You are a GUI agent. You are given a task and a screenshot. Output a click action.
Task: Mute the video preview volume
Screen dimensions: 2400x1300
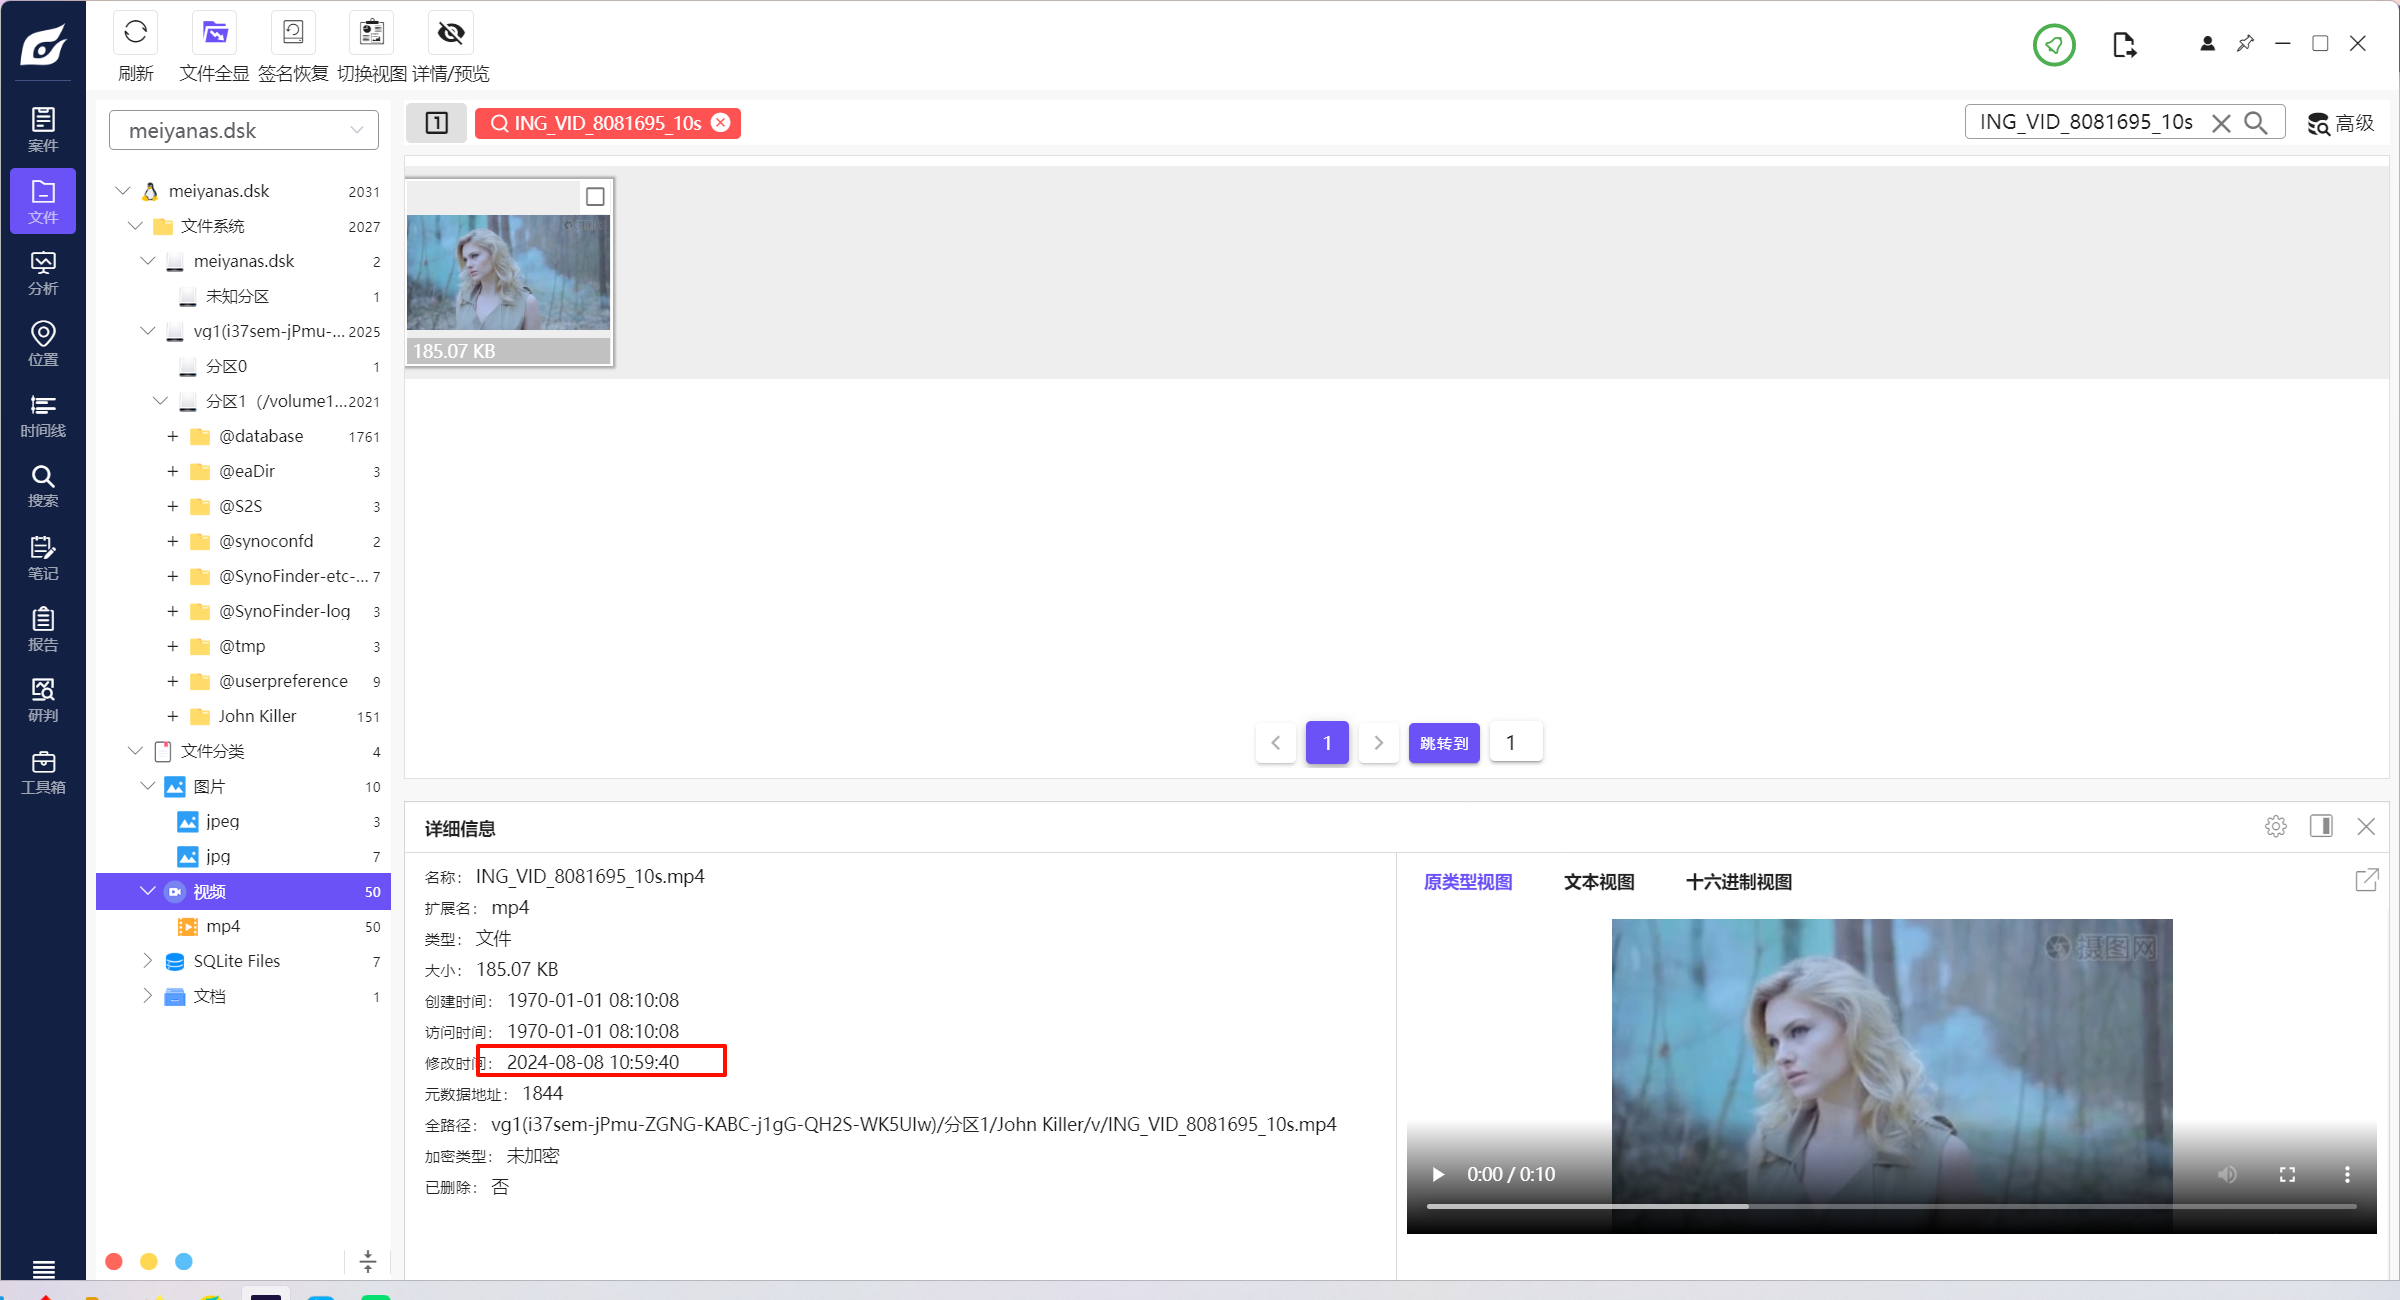[x=2227, y=1174]
